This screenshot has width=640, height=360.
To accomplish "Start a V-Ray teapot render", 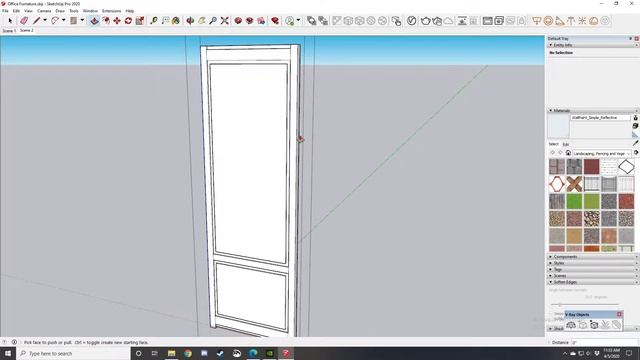I will click(x=425, y=20).
